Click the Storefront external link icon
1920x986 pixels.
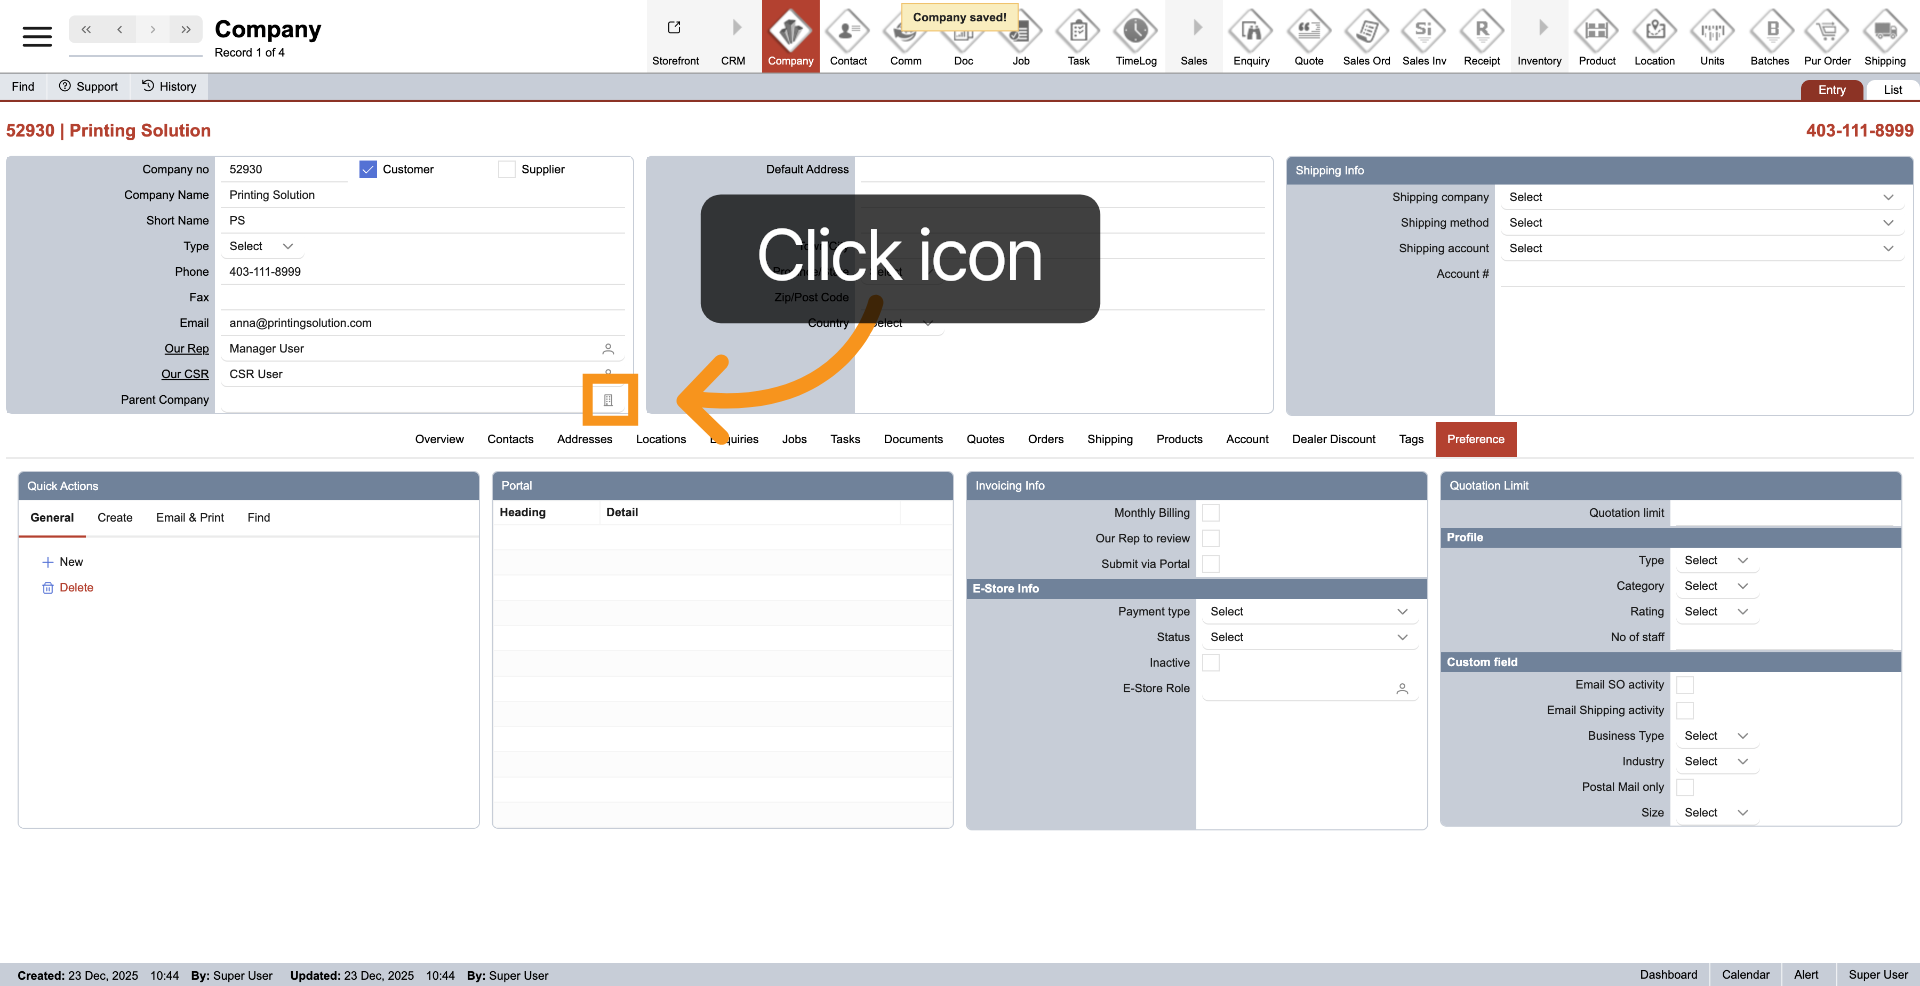coord(675,28)
